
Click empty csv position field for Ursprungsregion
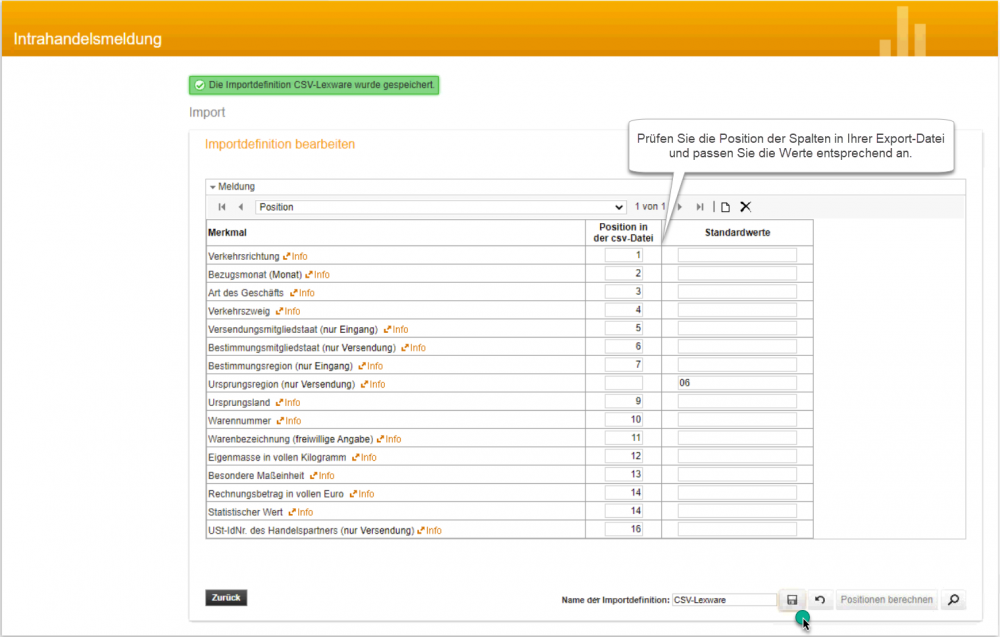[624, 383]
